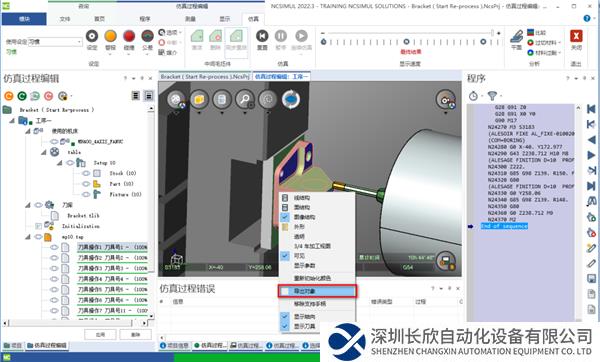Click the document icon in viewport toolbar

(x=222, y=100)
